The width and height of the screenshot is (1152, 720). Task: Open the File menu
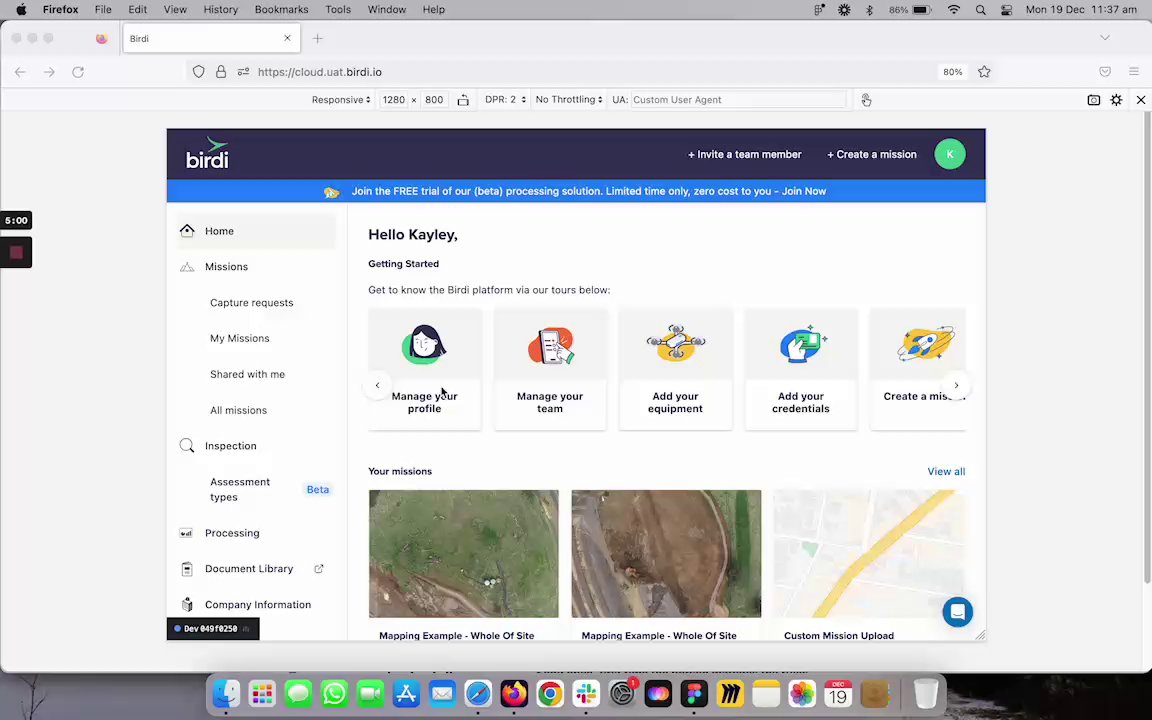103,10
